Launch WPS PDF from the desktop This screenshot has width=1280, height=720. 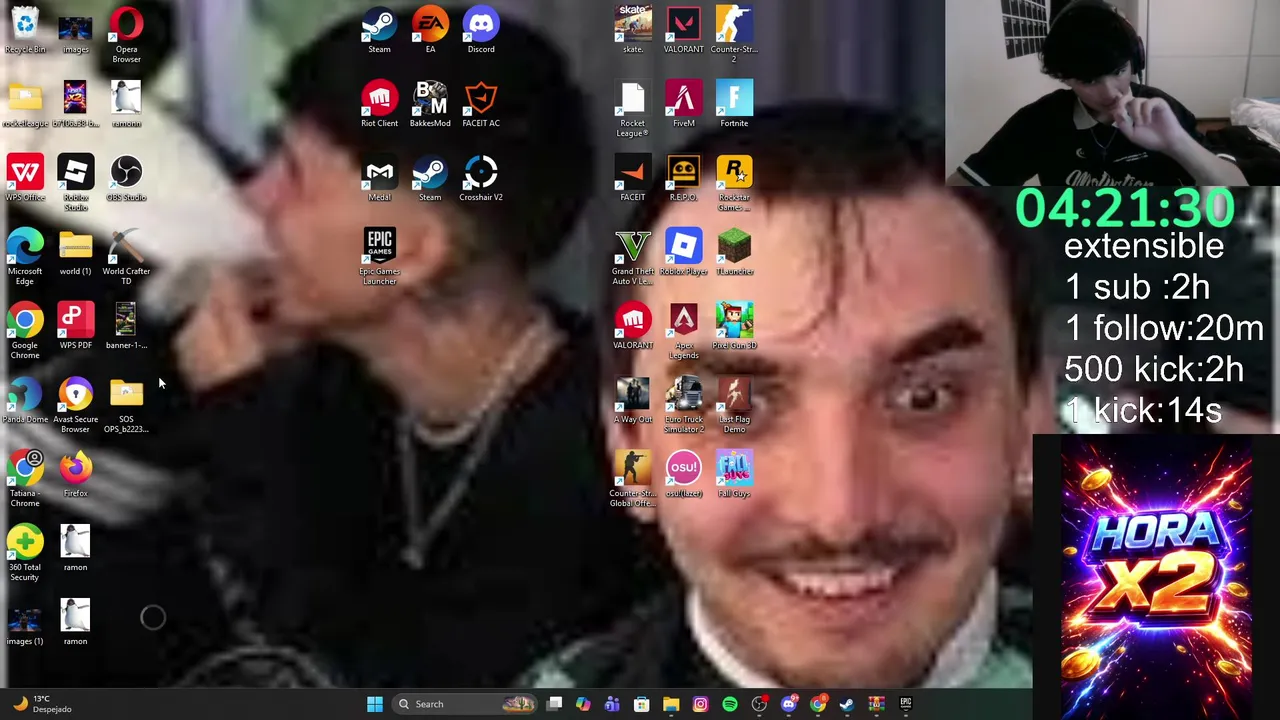coord(76,326)
